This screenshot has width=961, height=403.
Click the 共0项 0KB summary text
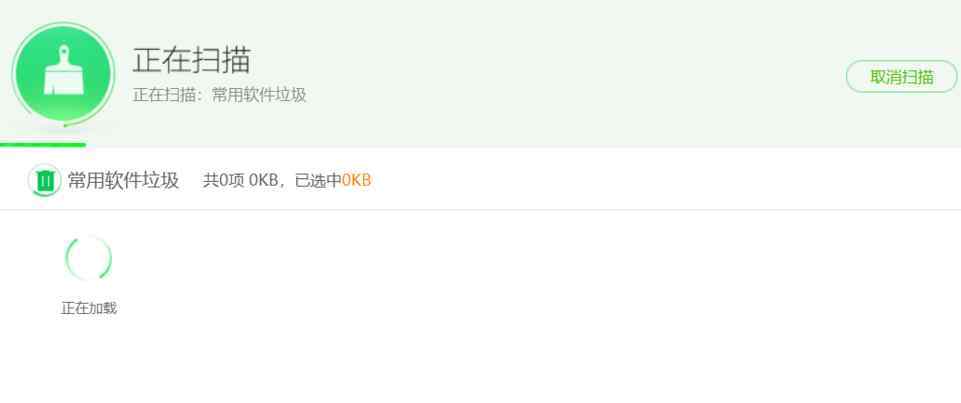tap(240, 181)
